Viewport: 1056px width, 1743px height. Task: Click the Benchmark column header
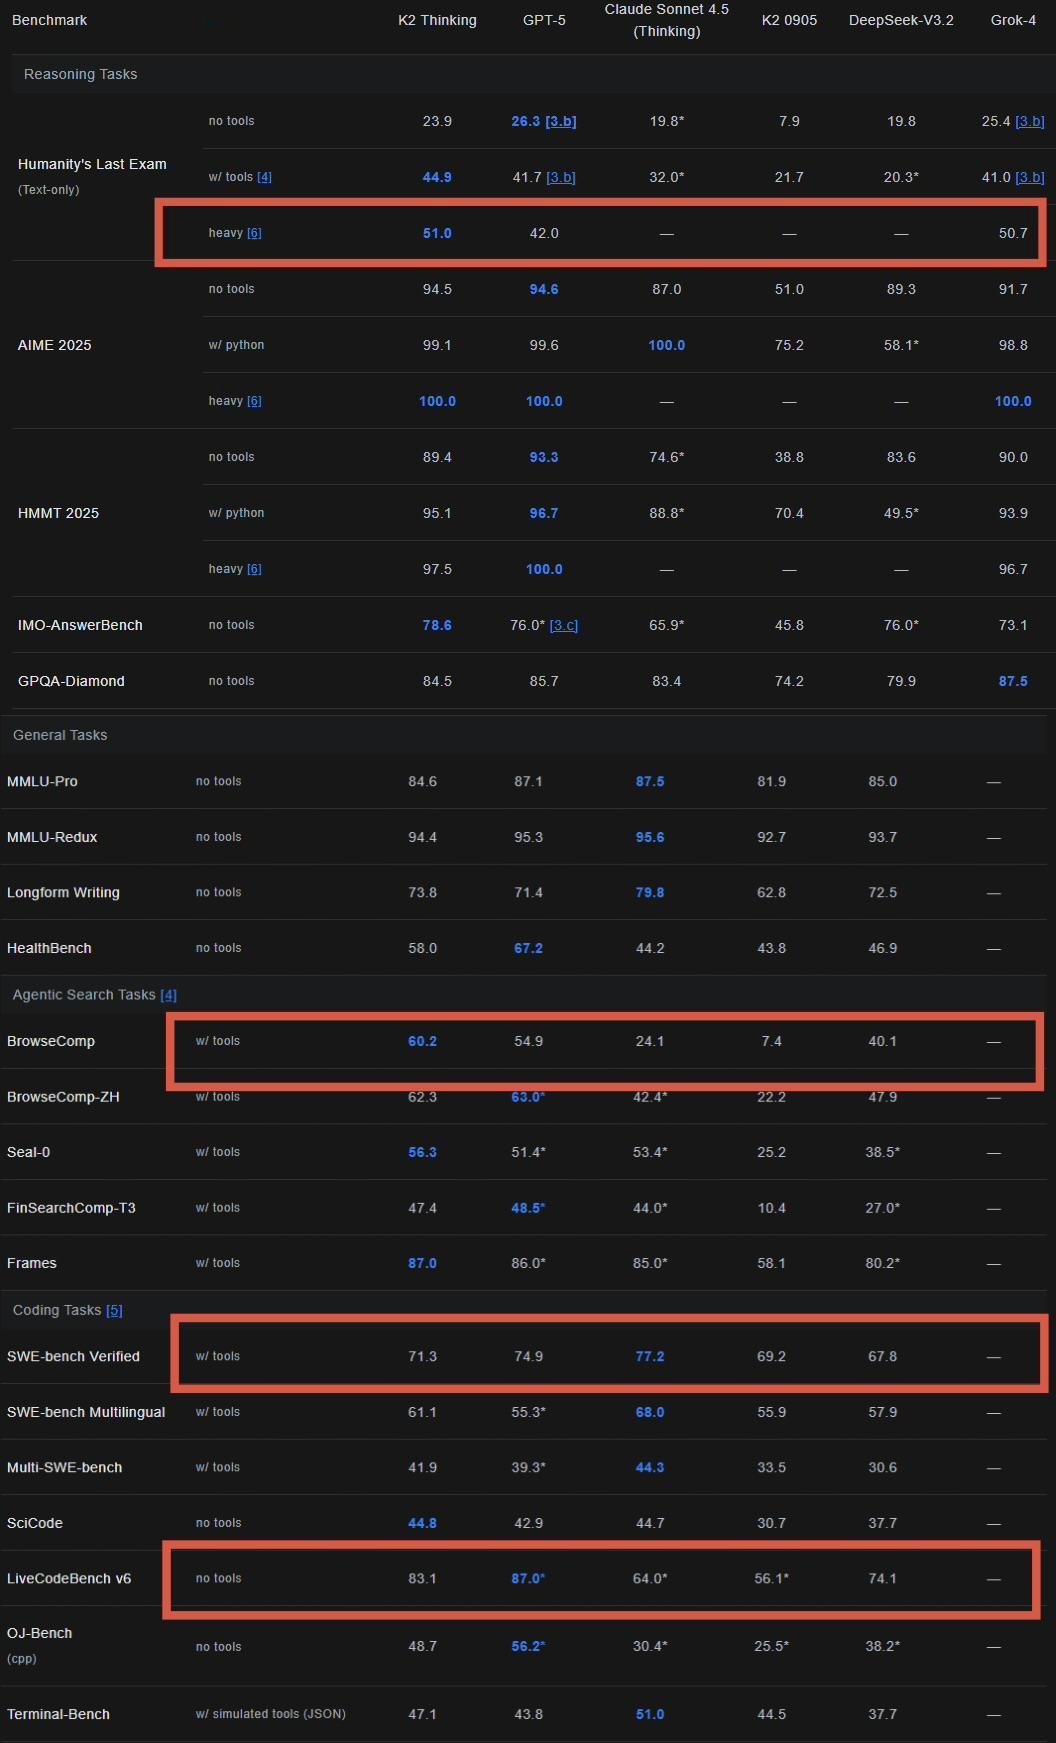[49, 20]
